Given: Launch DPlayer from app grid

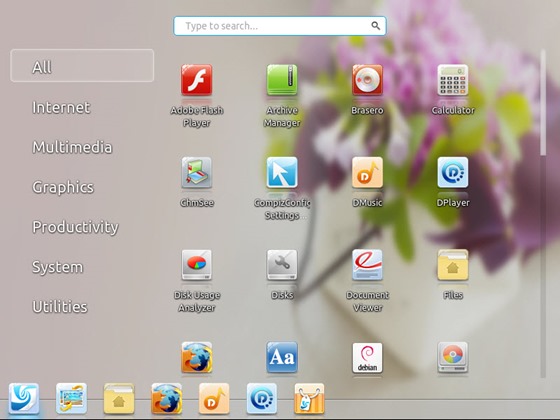Looking at the screenshot, I should tap(452, 172).
